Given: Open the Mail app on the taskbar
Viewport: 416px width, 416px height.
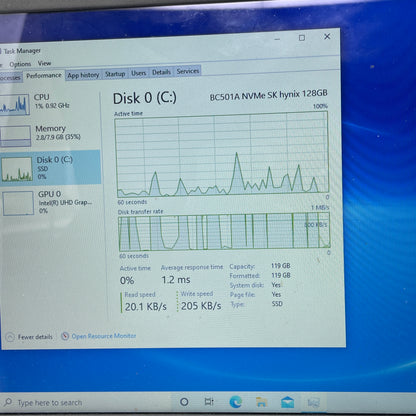Looking at the screenshot, I should (287, 402).
